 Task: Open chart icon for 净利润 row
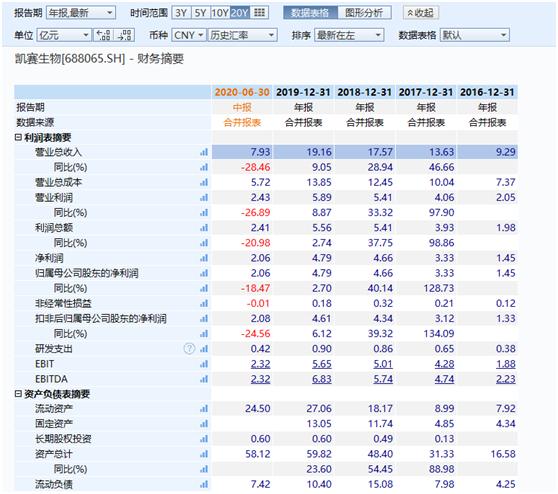coord(204,258)
